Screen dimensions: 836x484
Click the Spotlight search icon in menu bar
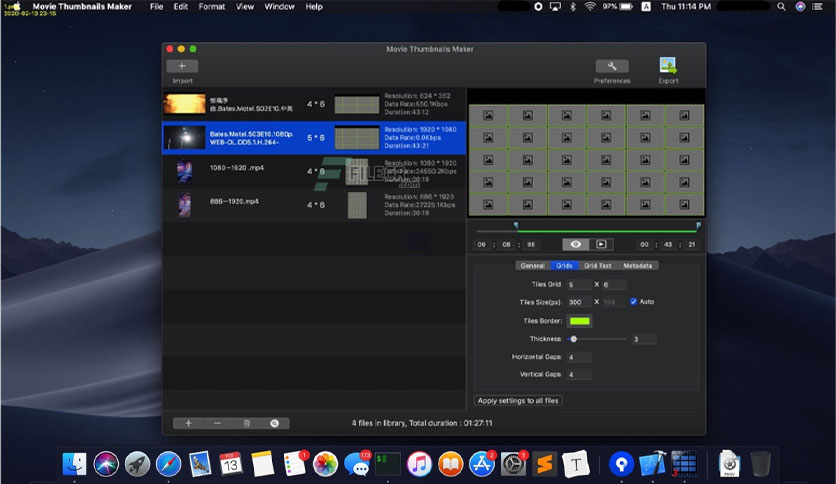point(781,6)
